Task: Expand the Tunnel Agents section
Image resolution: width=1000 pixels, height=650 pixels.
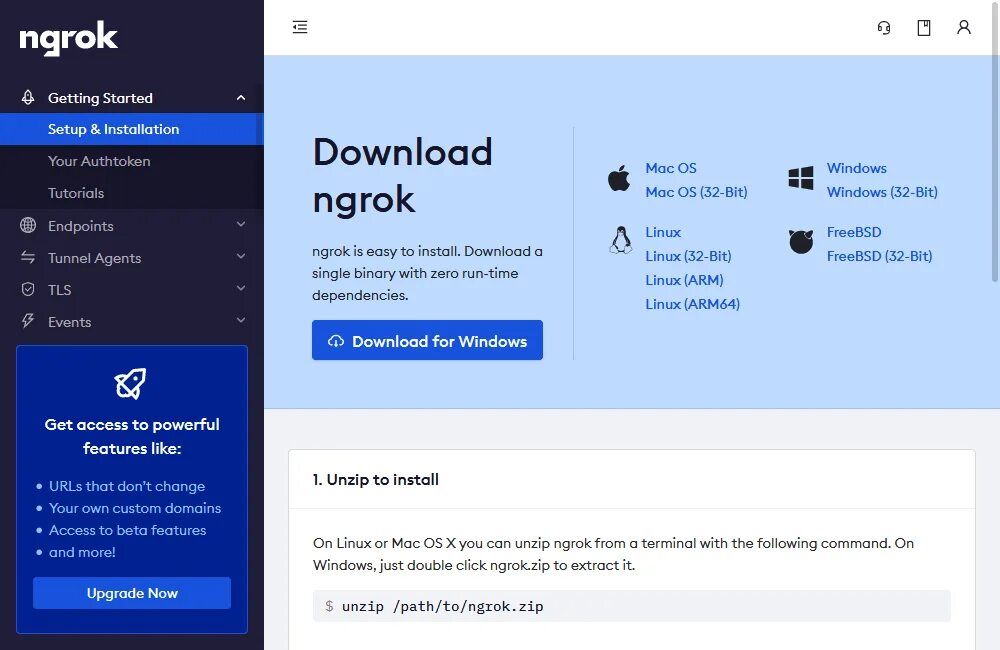Action: tap(240, 258)
